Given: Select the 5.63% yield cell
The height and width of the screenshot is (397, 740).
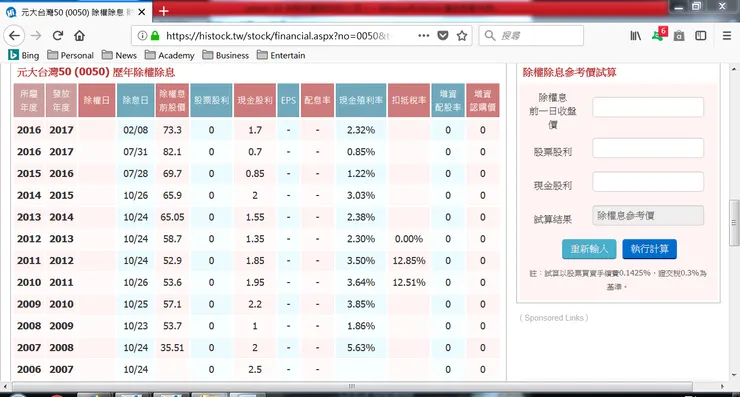Looking at the screenshot, I should point(361,347).
